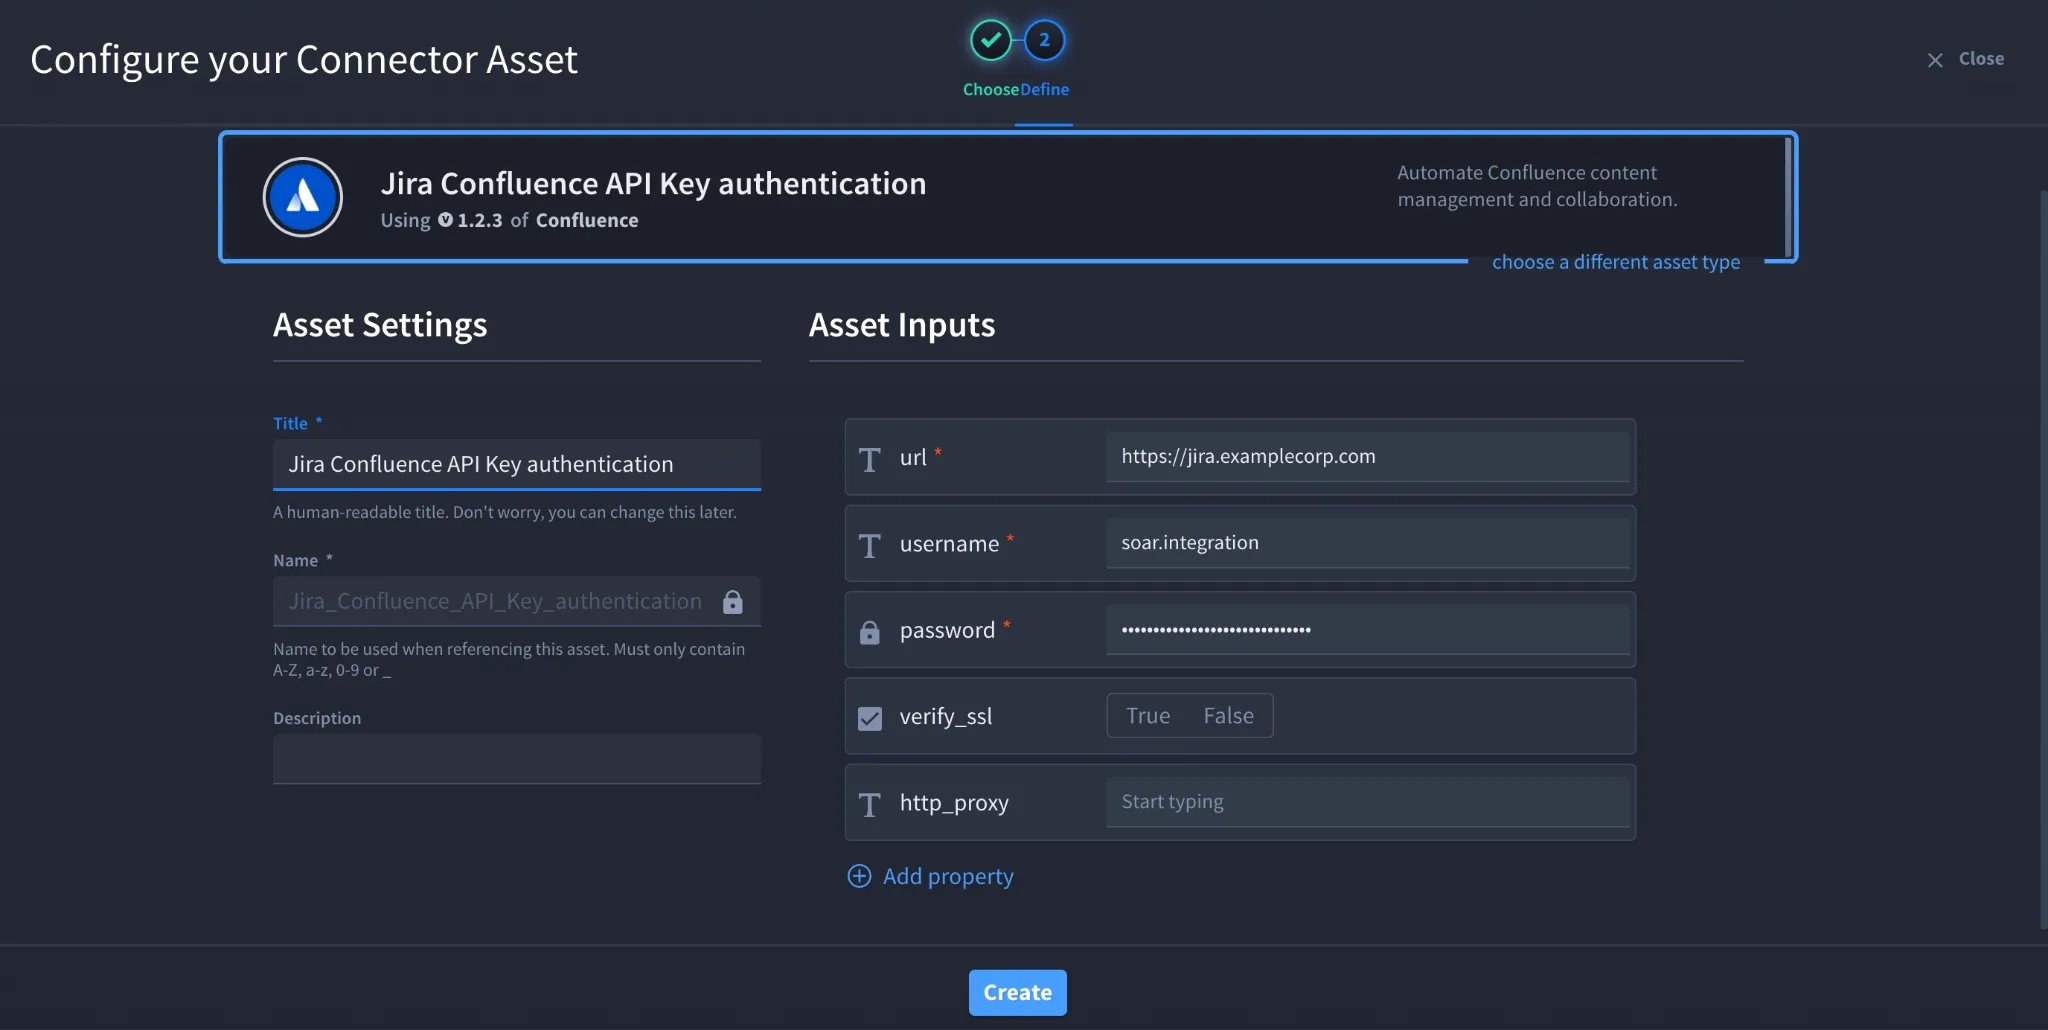Click the username input with soar.integration
The image size is (2048, 1030).
pos(1368,543)
